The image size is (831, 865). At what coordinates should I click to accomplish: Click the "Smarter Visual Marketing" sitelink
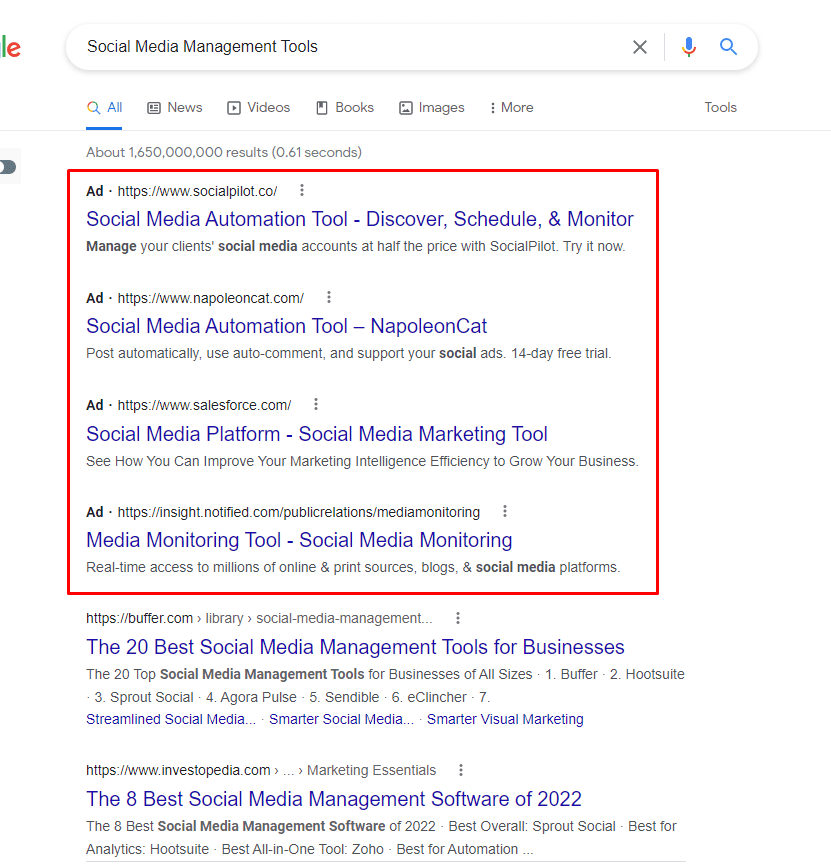[x=505, y=719]
